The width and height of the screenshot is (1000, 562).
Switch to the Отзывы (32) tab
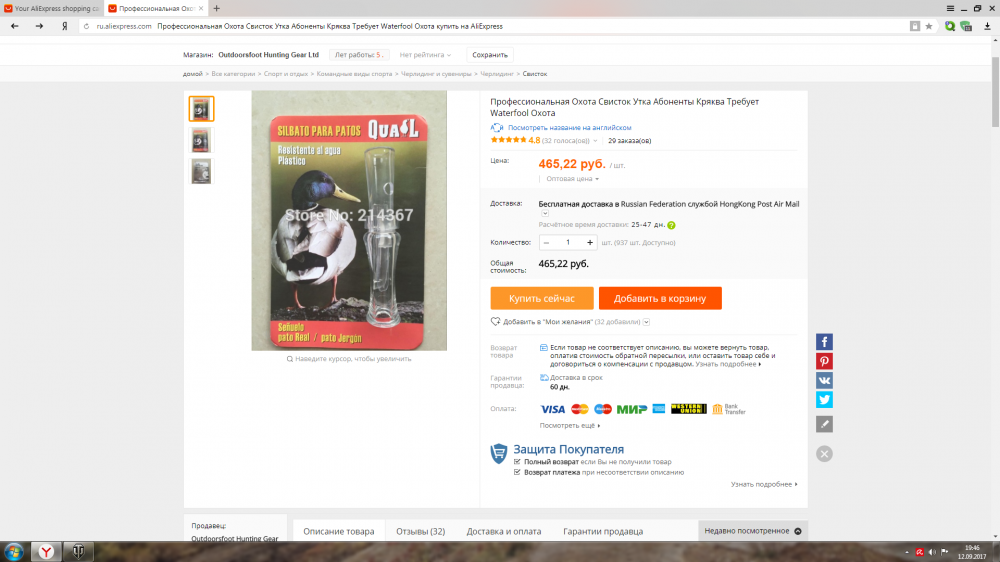(420, 531)
